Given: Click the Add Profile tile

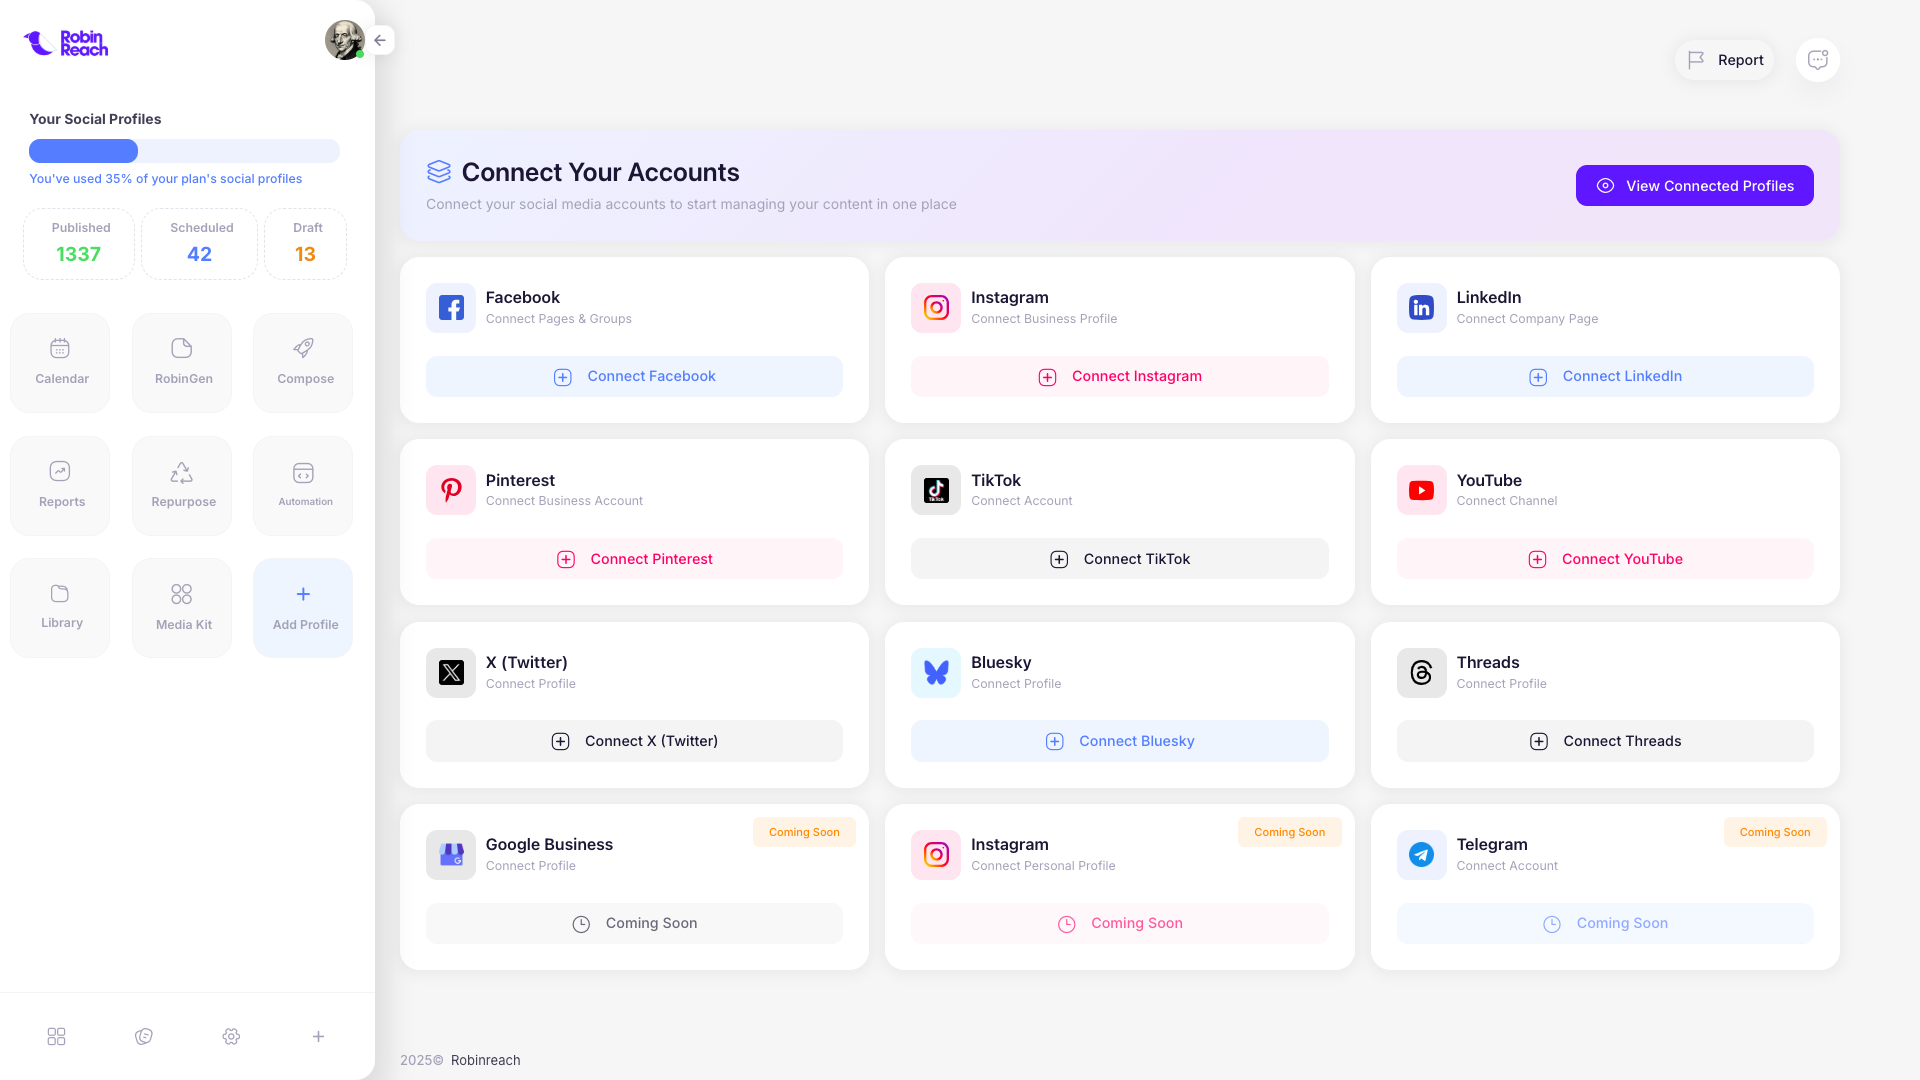Looking at the screenshot, I should pos(304,607).
